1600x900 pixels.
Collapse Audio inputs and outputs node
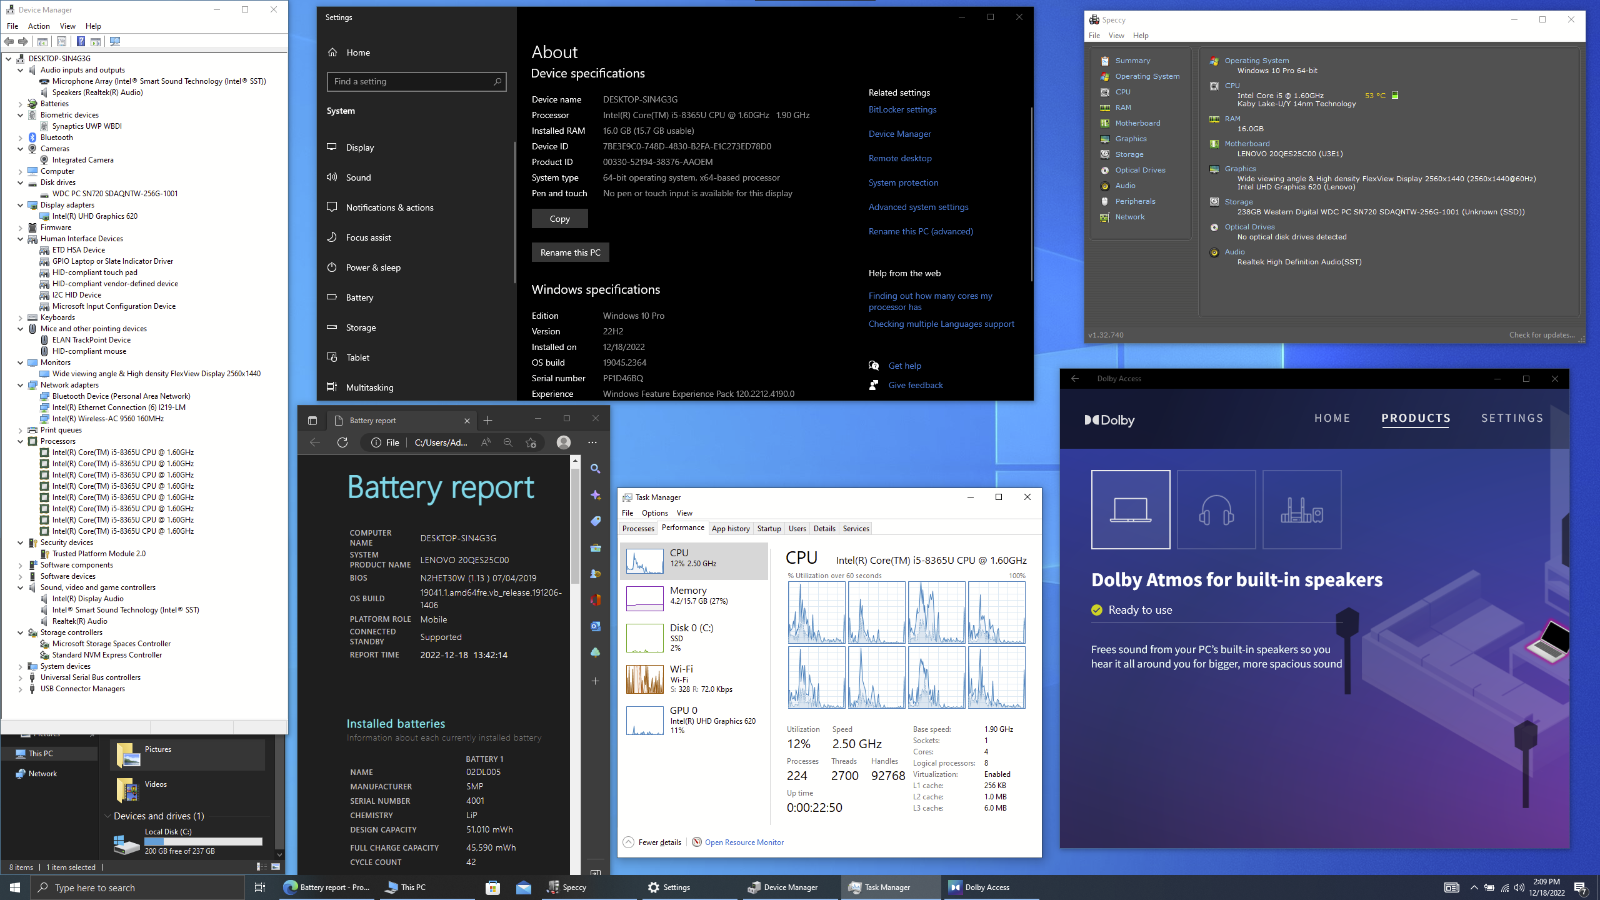pos(20,70)
